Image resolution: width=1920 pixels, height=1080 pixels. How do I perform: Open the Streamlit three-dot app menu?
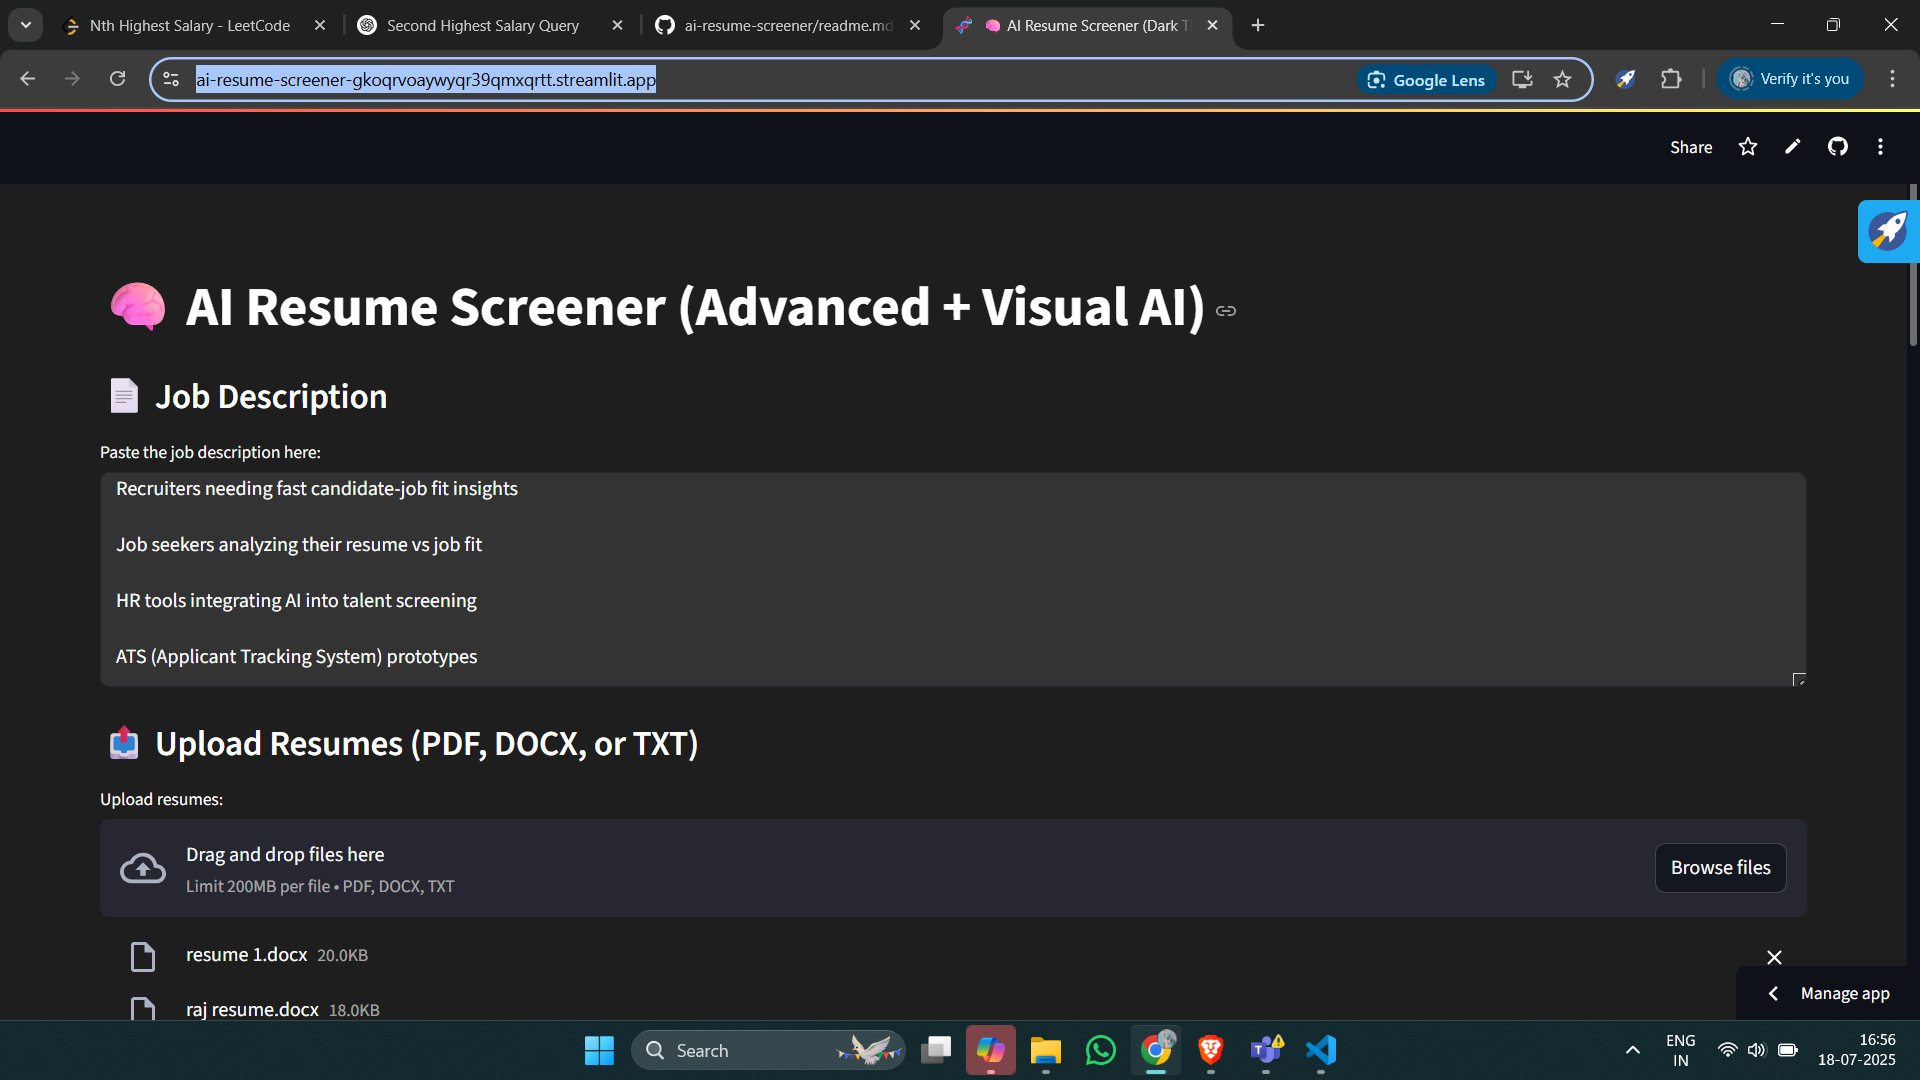pyautogui.click(x=1880, y=147)
